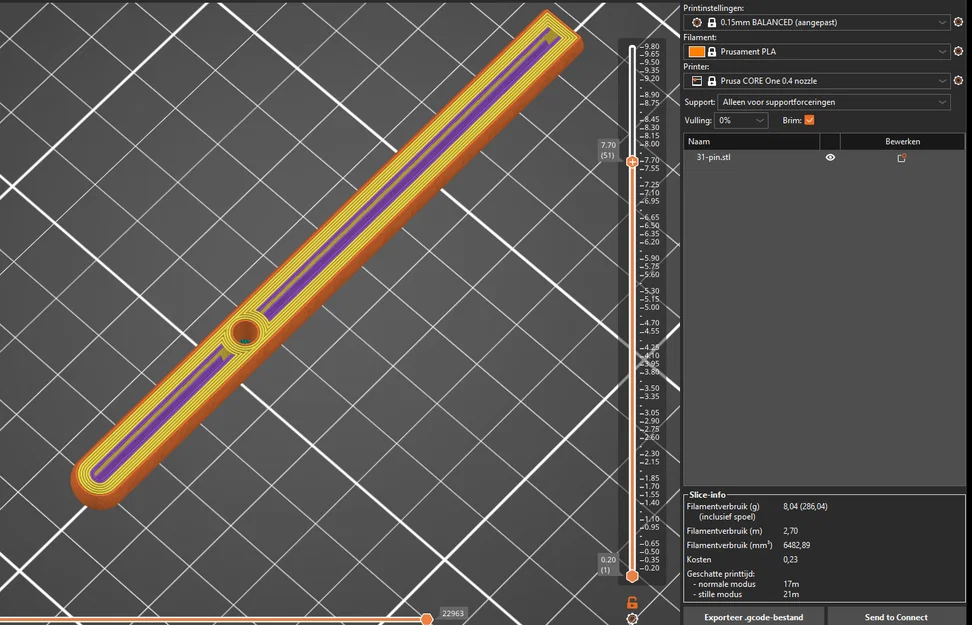
Task: Click the Geschatte printtijd label
Action: (x=720, y=574)
